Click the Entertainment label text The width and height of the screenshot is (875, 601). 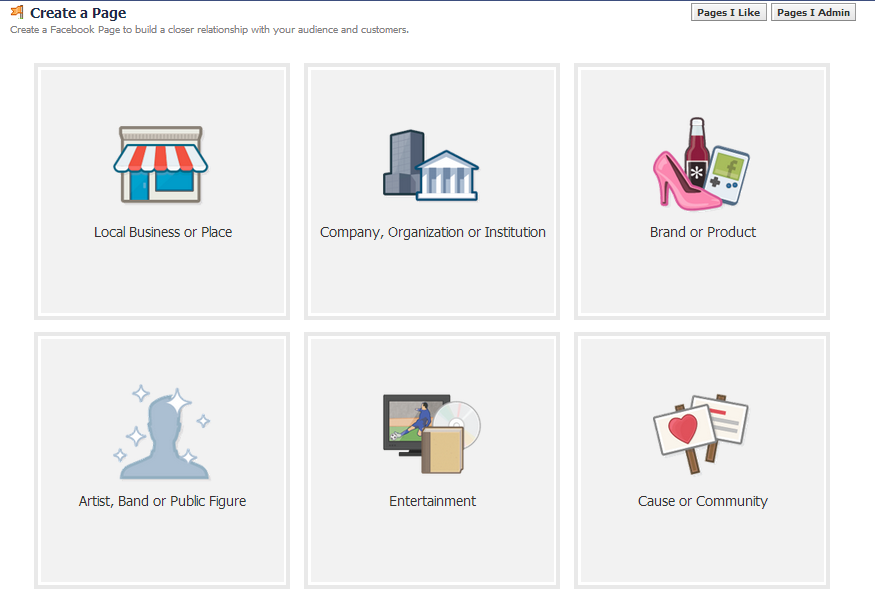click(431, 500)
